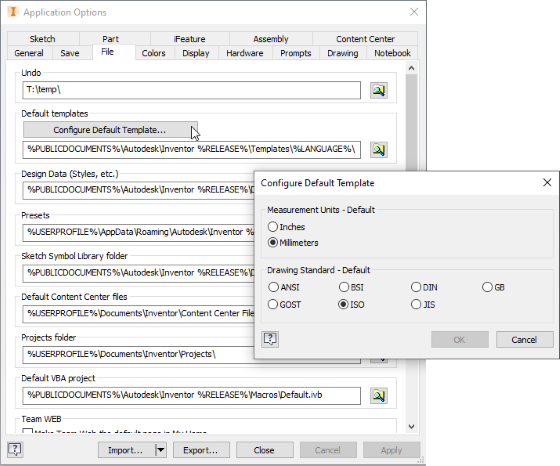Switch to the Sketch tab
Image resolution: width=560 pixels, height=466 pixels.
pos(42,39)
